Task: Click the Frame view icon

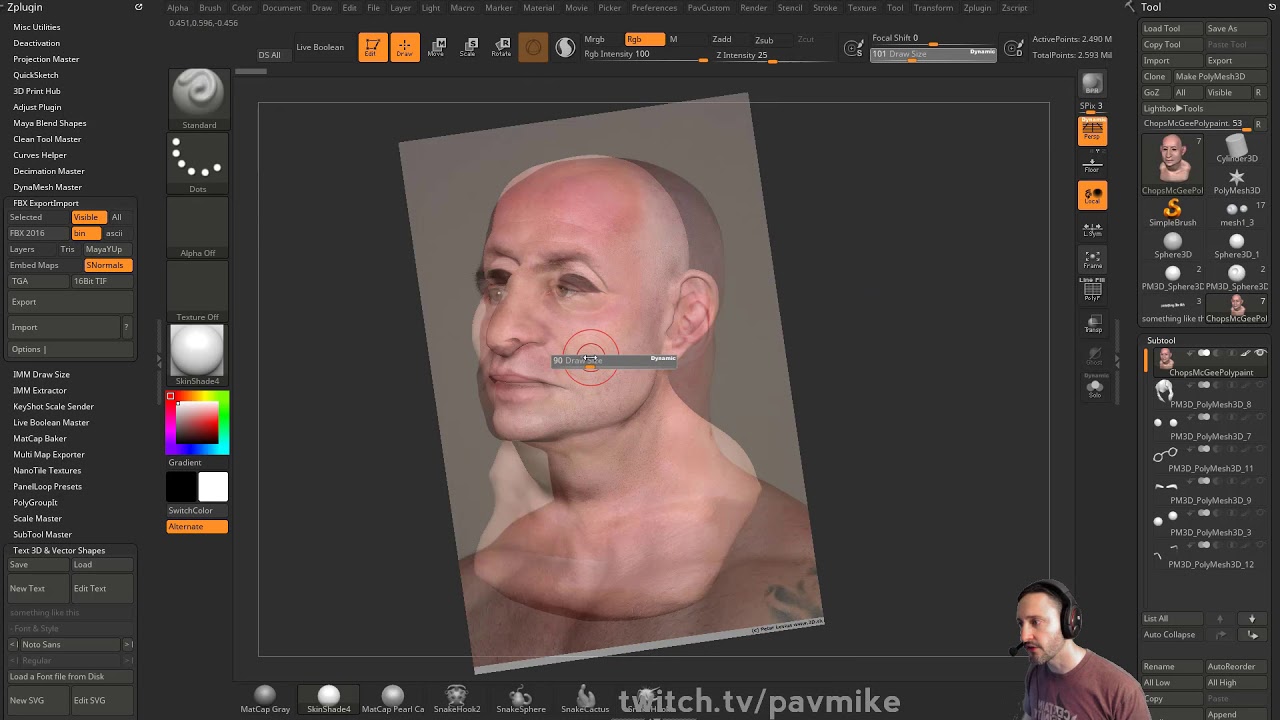Action: 1092,260
